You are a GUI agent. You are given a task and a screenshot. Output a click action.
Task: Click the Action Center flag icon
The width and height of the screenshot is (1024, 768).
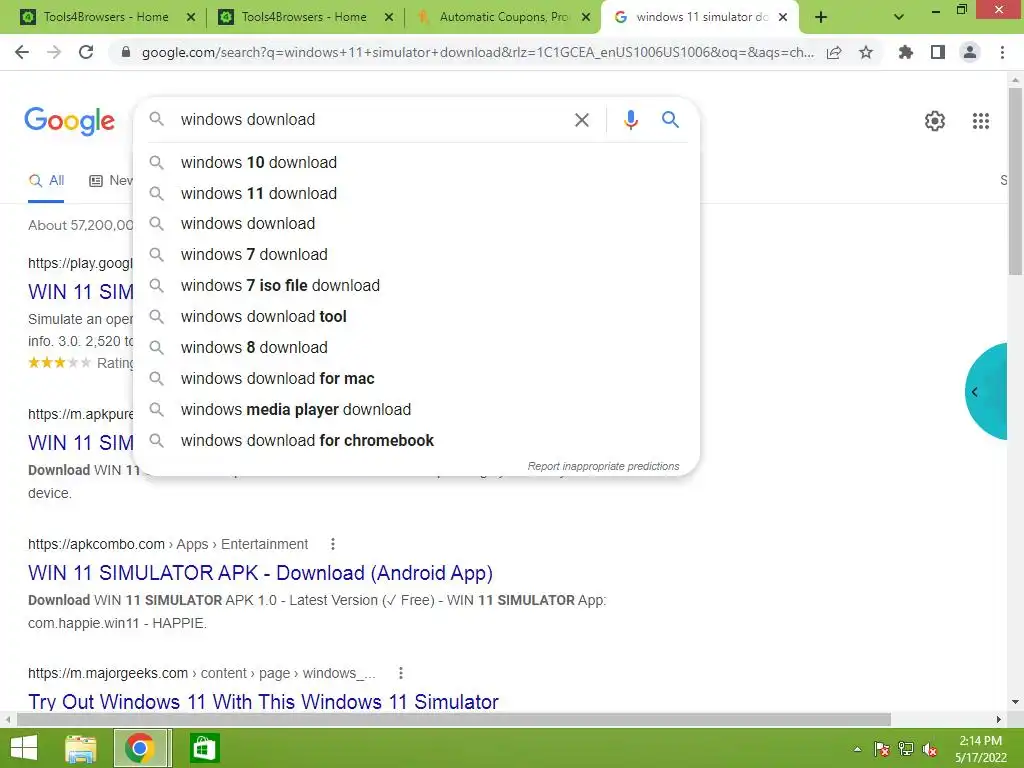click(882, 749)
